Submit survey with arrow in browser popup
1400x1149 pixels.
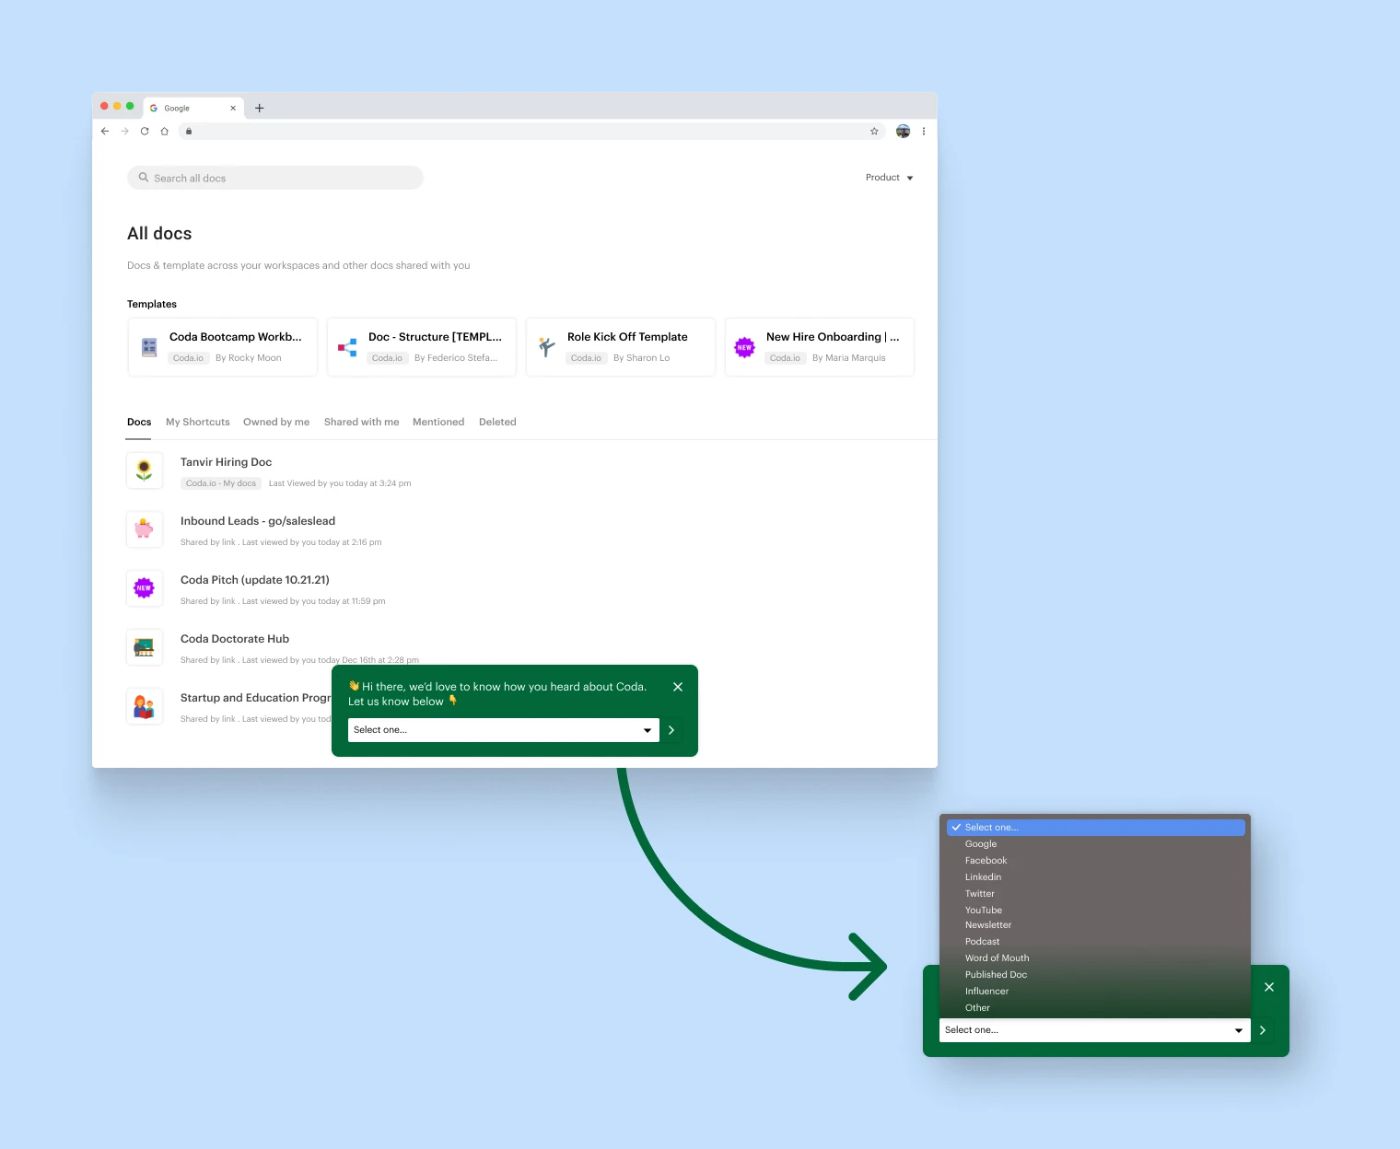[671, 730]
